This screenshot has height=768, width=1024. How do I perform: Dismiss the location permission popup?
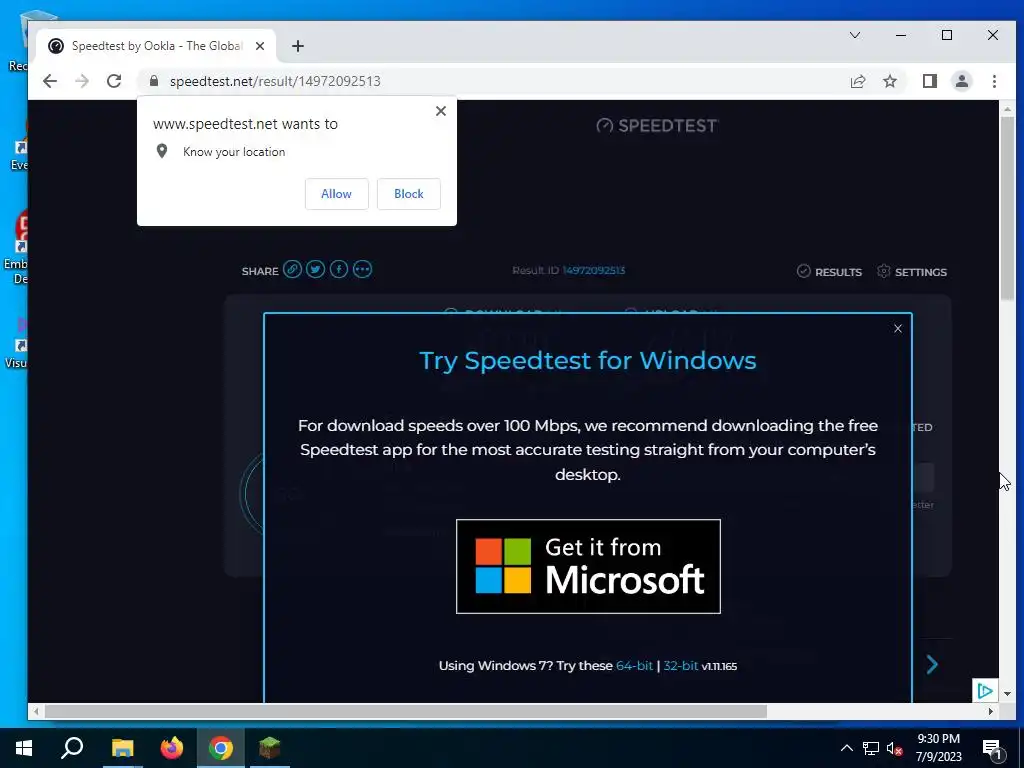point(441,111)
